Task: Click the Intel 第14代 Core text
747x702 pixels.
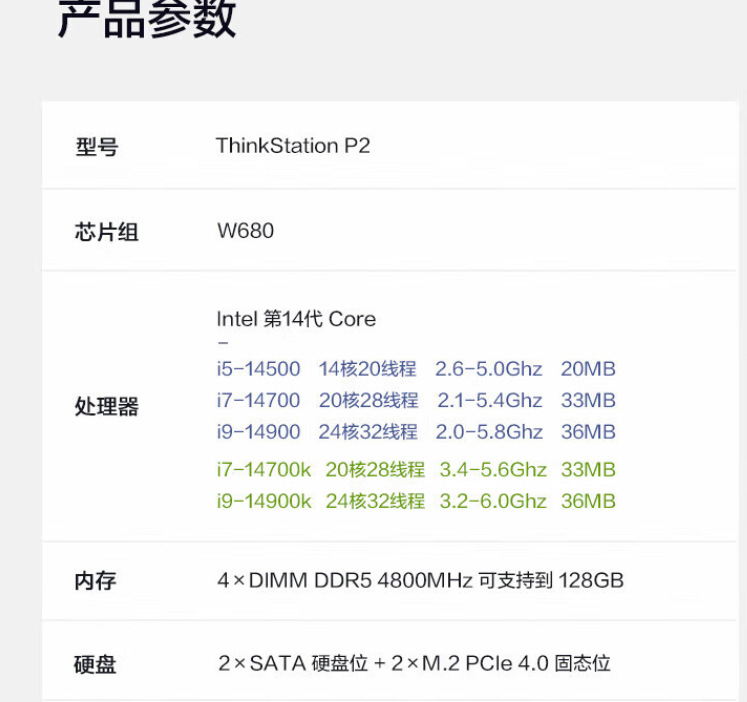Action: point(296,319)
